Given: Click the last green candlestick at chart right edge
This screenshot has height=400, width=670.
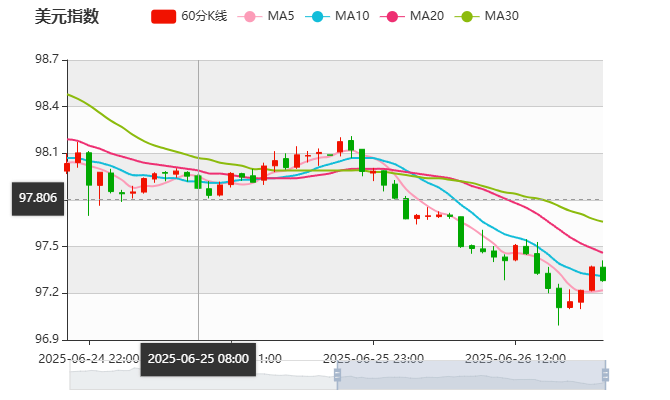Looking at the screenshot, I should (603, 274).
